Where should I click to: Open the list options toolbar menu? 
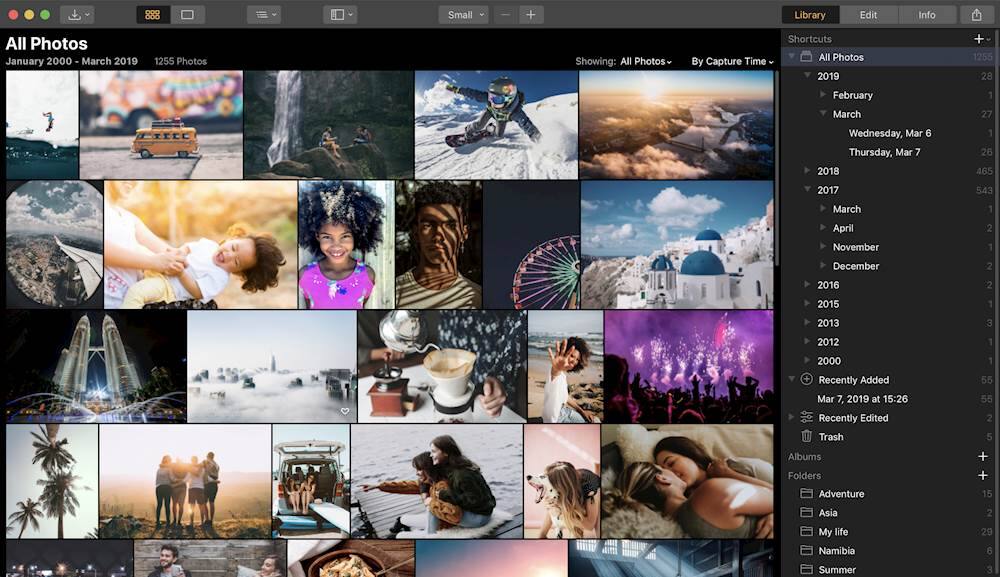pyautogui.click(x=262, y=15)
